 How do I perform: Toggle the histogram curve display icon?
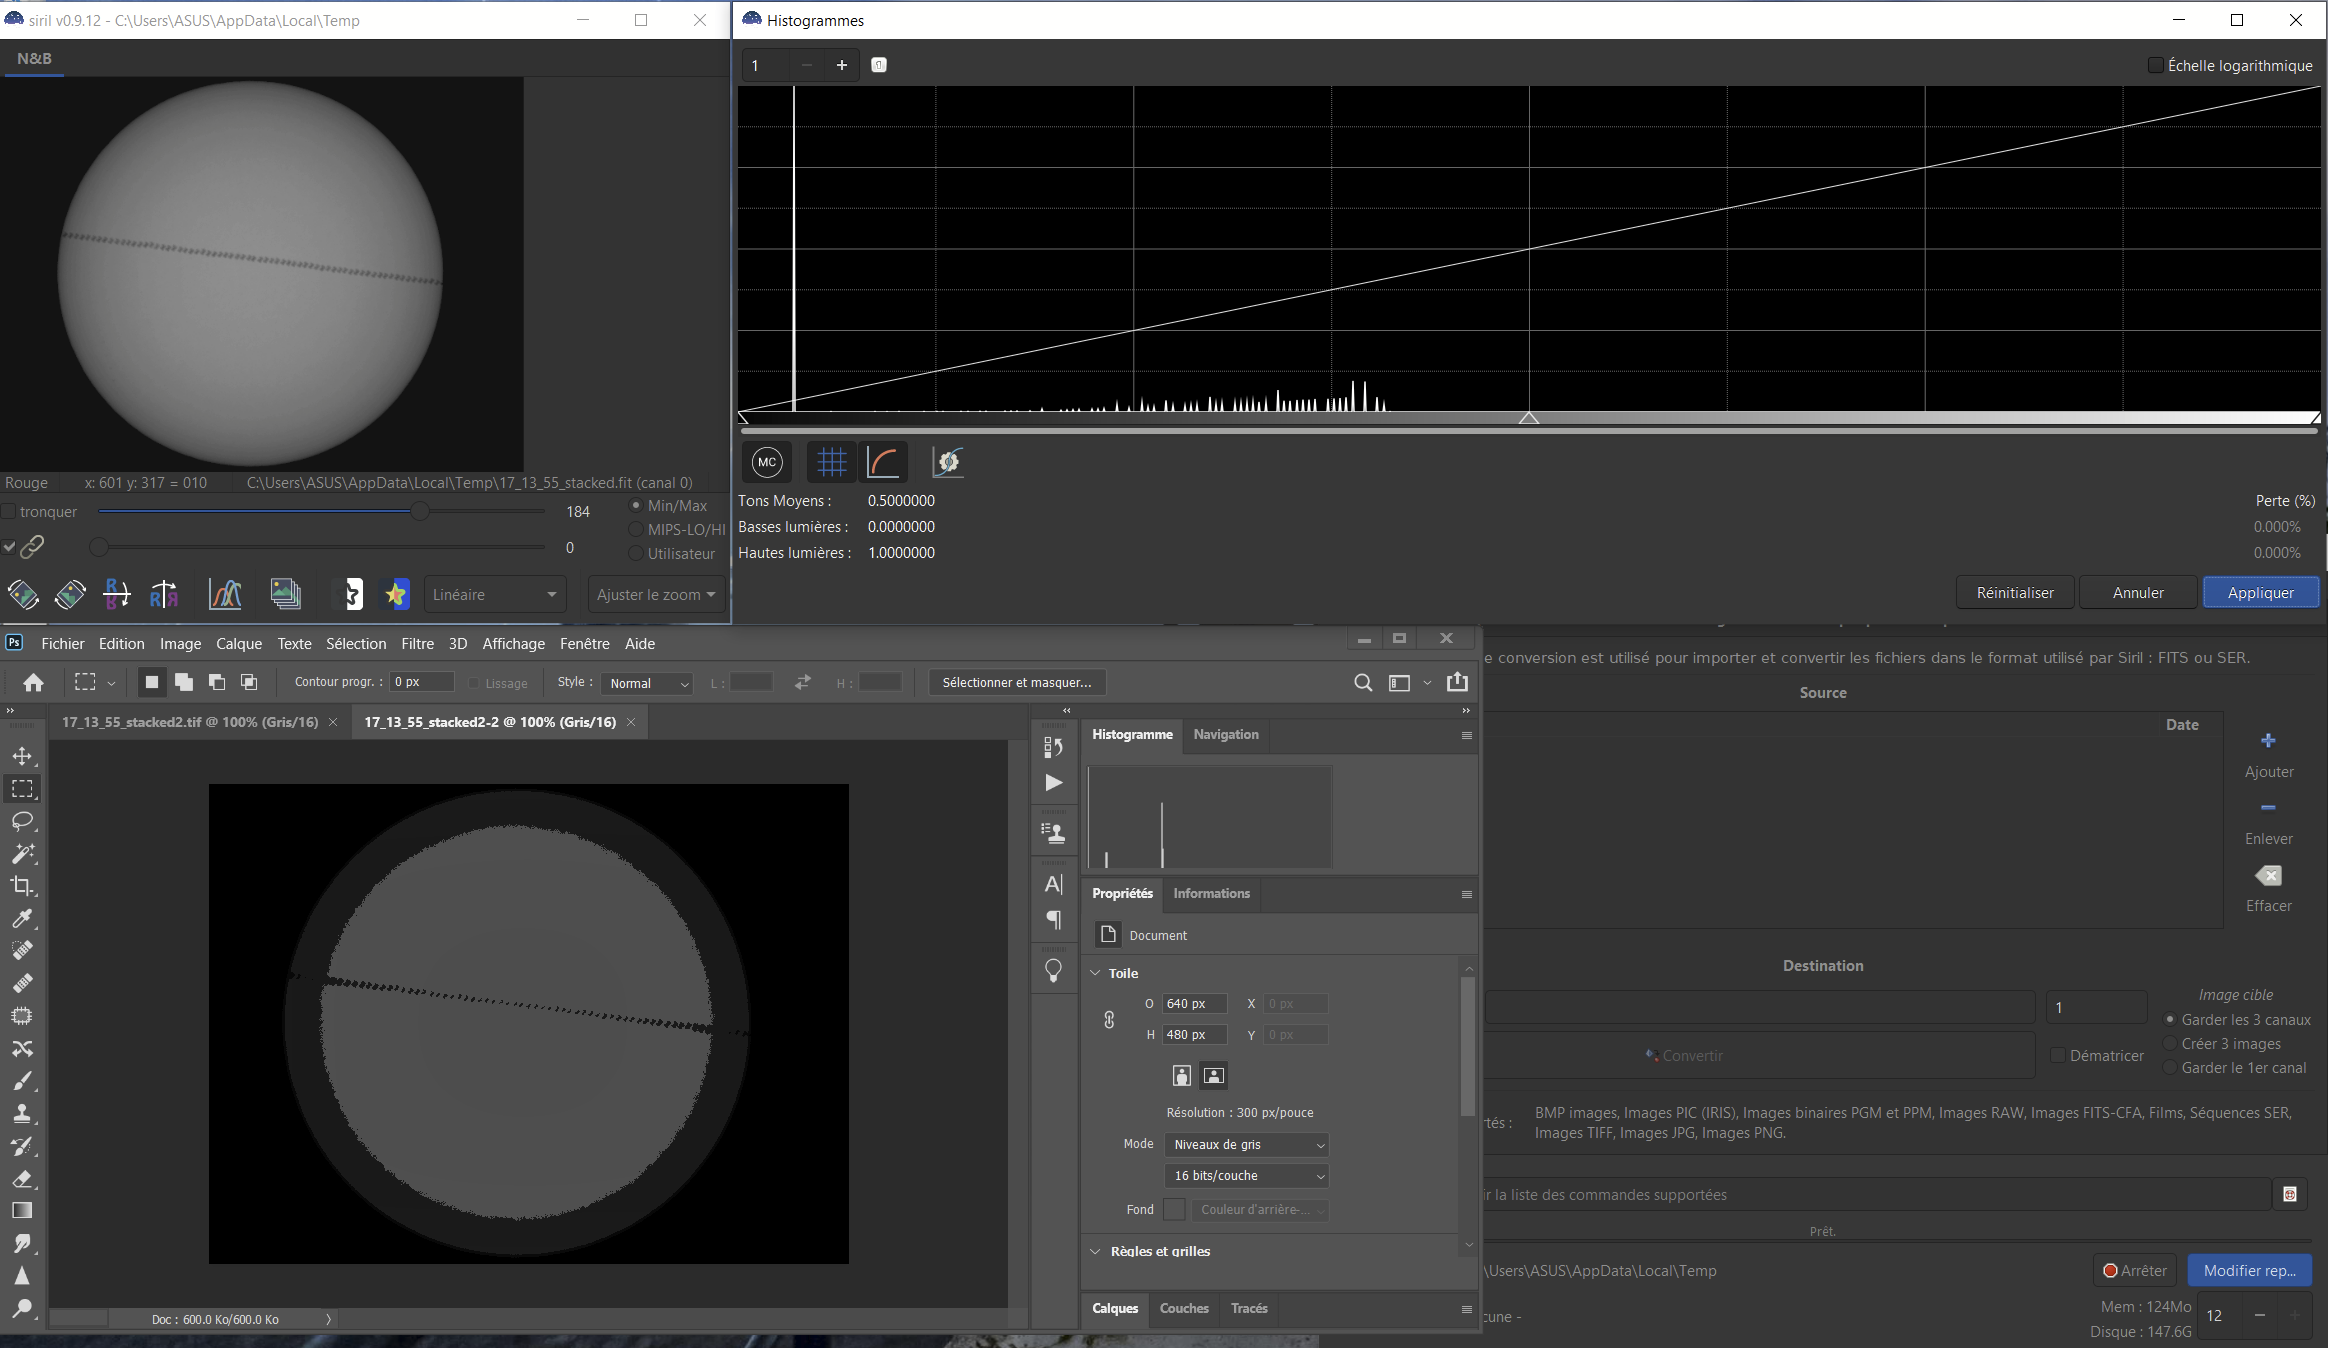(883, 462)
